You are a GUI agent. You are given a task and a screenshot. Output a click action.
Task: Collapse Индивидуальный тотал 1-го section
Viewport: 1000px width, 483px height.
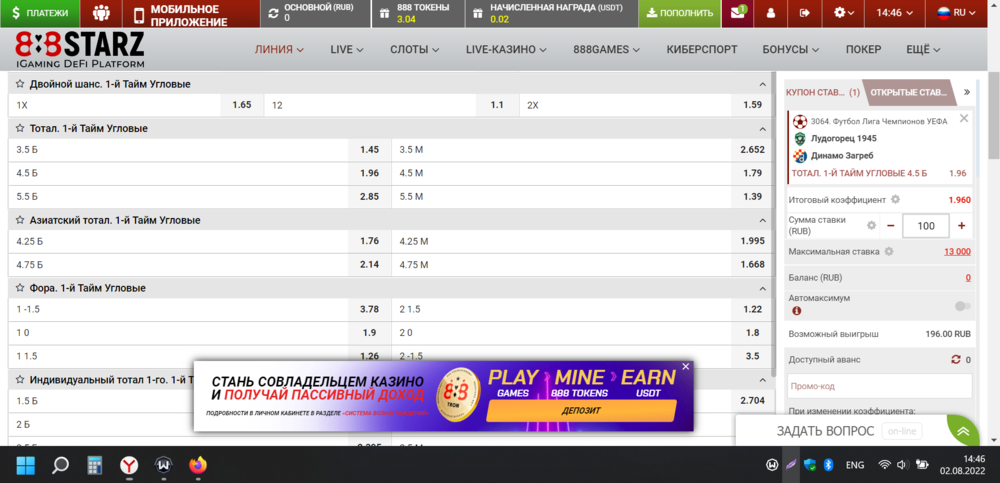[762, 380]
